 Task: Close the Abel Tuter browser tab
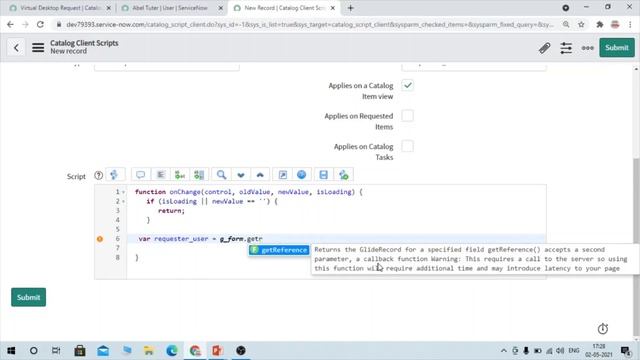[x=220, y=8]
